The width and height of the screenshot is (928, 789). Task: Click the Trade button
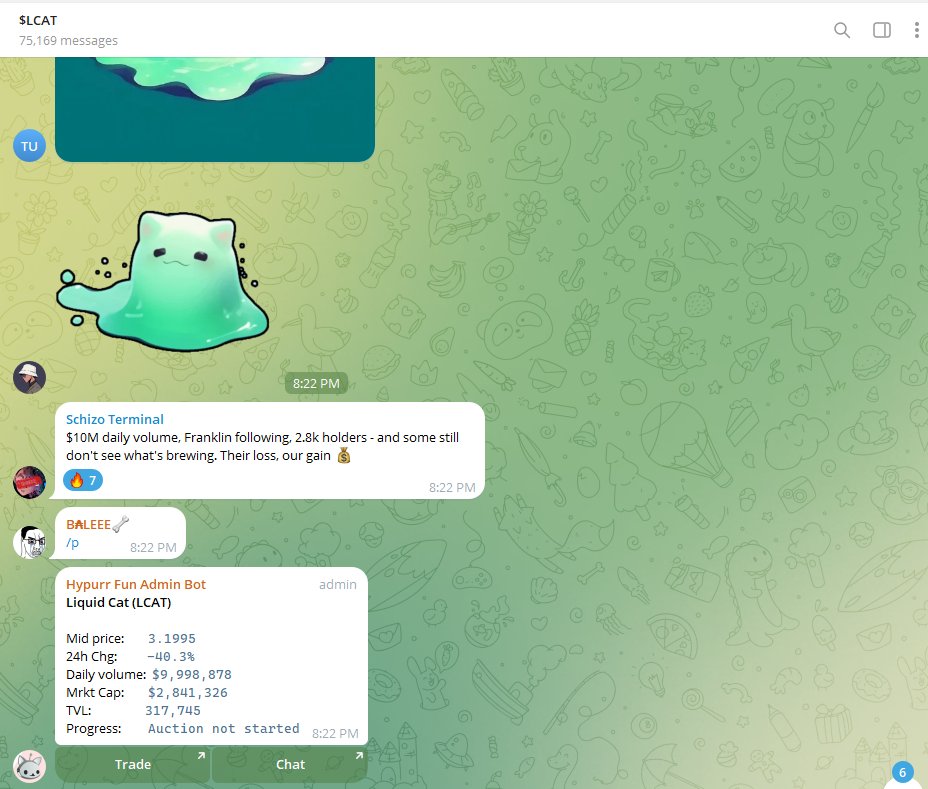(x=133, y=764)
